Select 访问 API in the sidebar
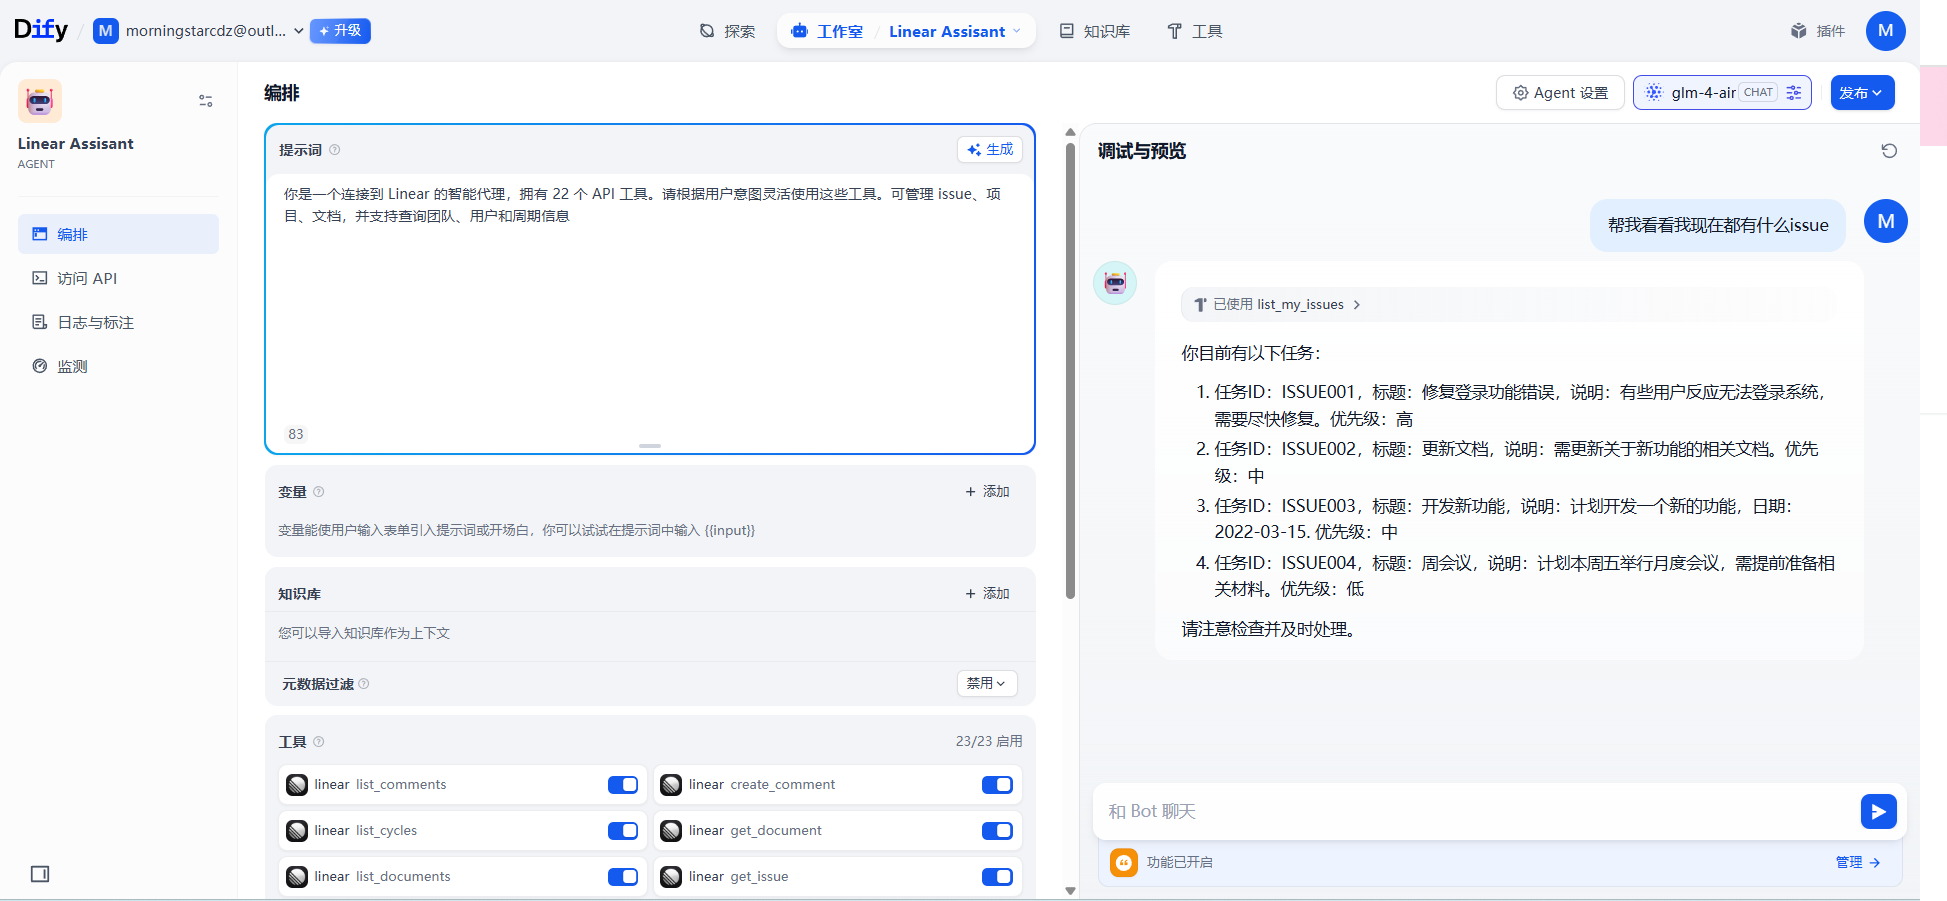Viewport: 1947px width, 901px height. click(88, 278)
